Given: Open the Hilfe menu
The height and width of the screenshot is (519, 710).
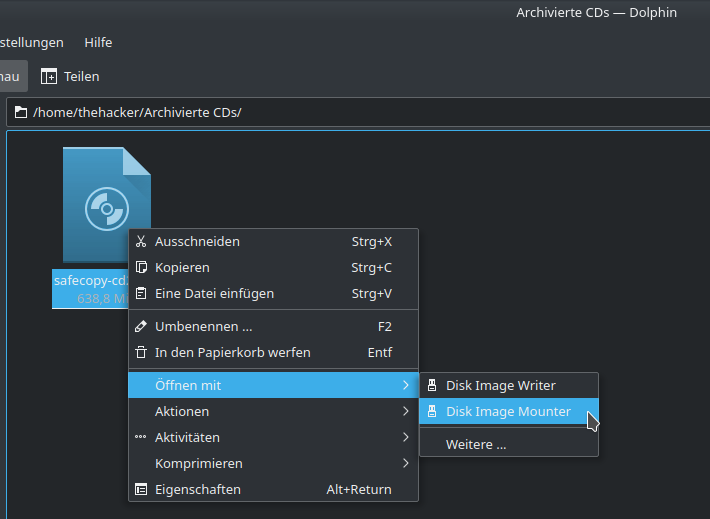Looking at the screenshot, I should [x=98, y=42].
